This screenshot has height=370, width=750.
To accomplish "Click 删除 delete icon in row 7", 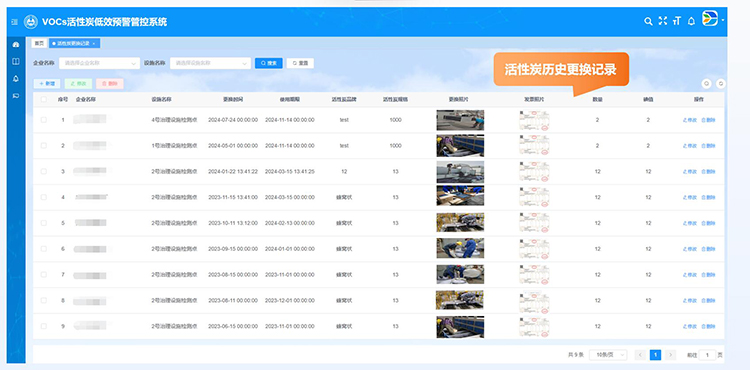I will (x=708, y=275).
